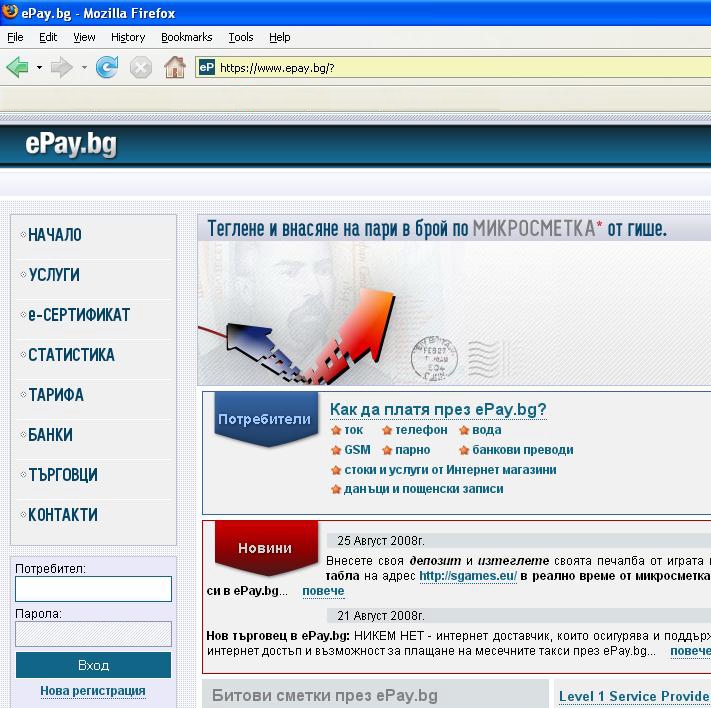Click 'Битови сметки през ePay.bg' heading
This screenshot has width=711, height=708.
click(325, 695)
